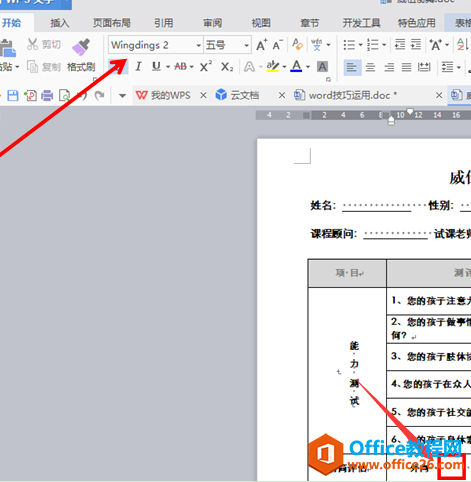
Task: Close the 我的WPS tab
Action: pyautogui.click(x=203, y=96)
